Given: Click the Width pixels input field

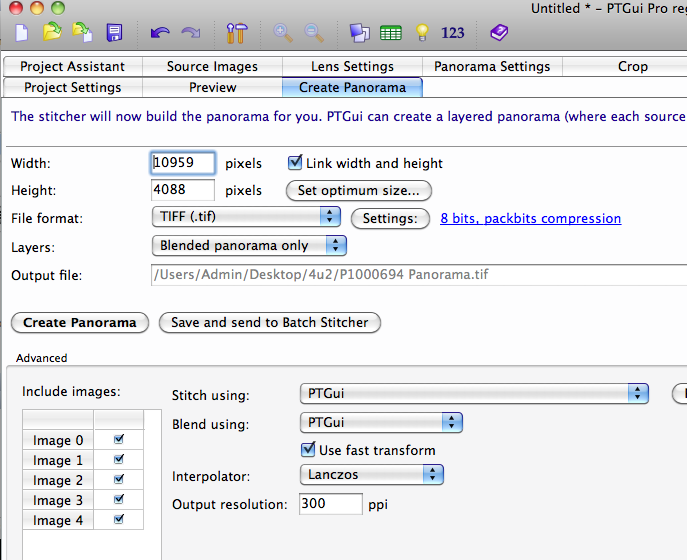Looking at the screenshot, I should click(x=183, y=163).
